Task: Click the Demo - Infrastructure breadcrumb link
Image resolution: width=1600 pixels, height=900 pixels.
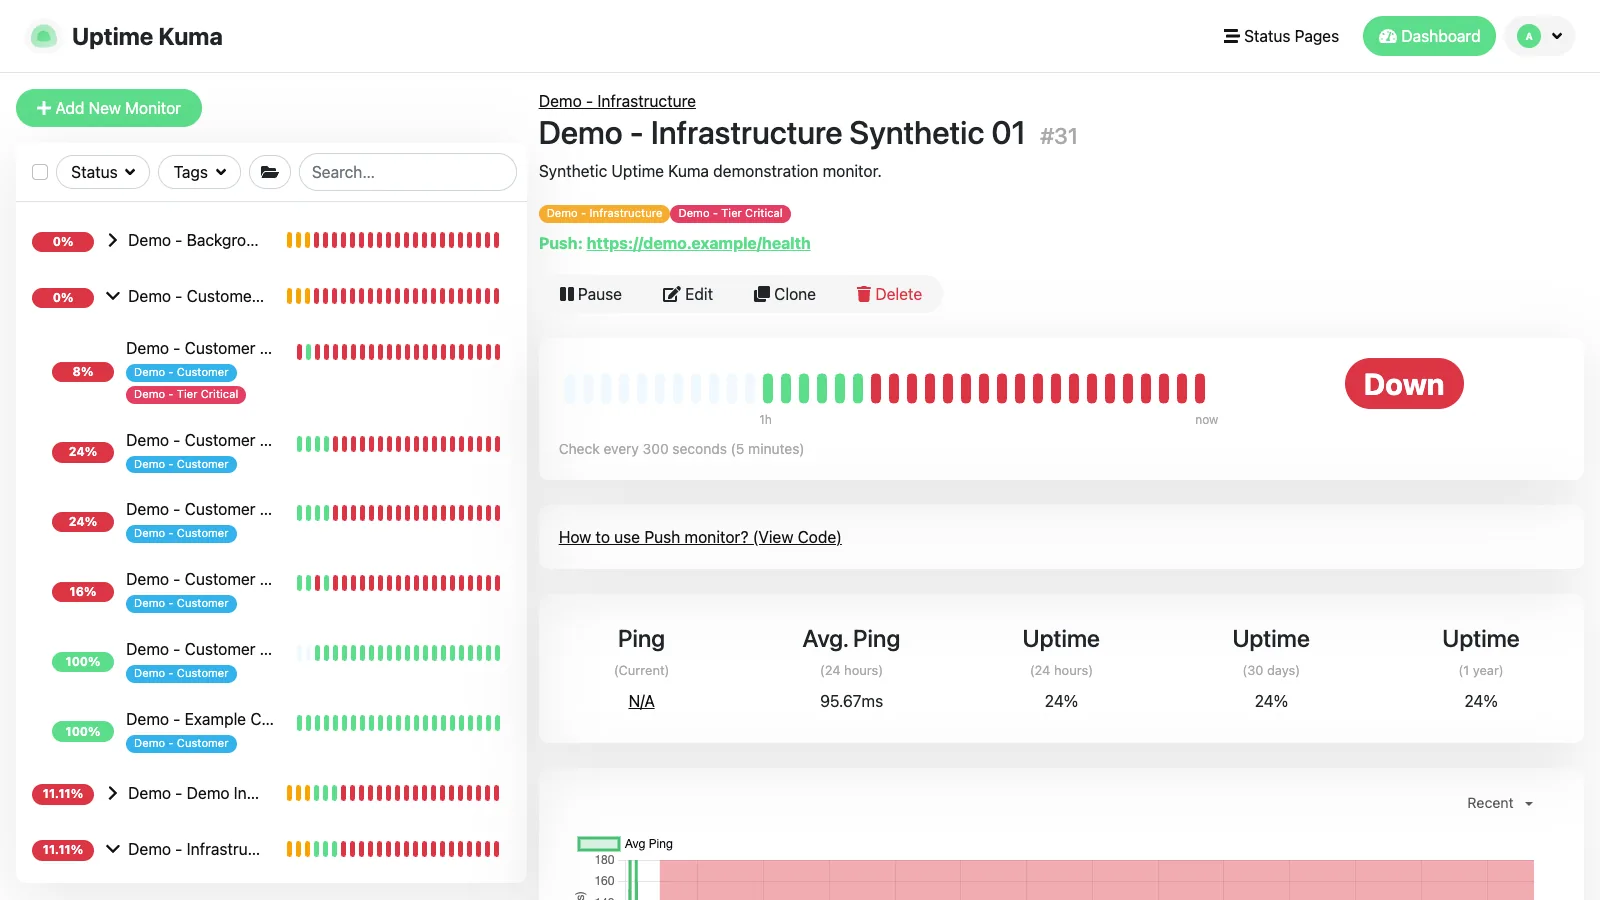Action: [x=617, y=101]
